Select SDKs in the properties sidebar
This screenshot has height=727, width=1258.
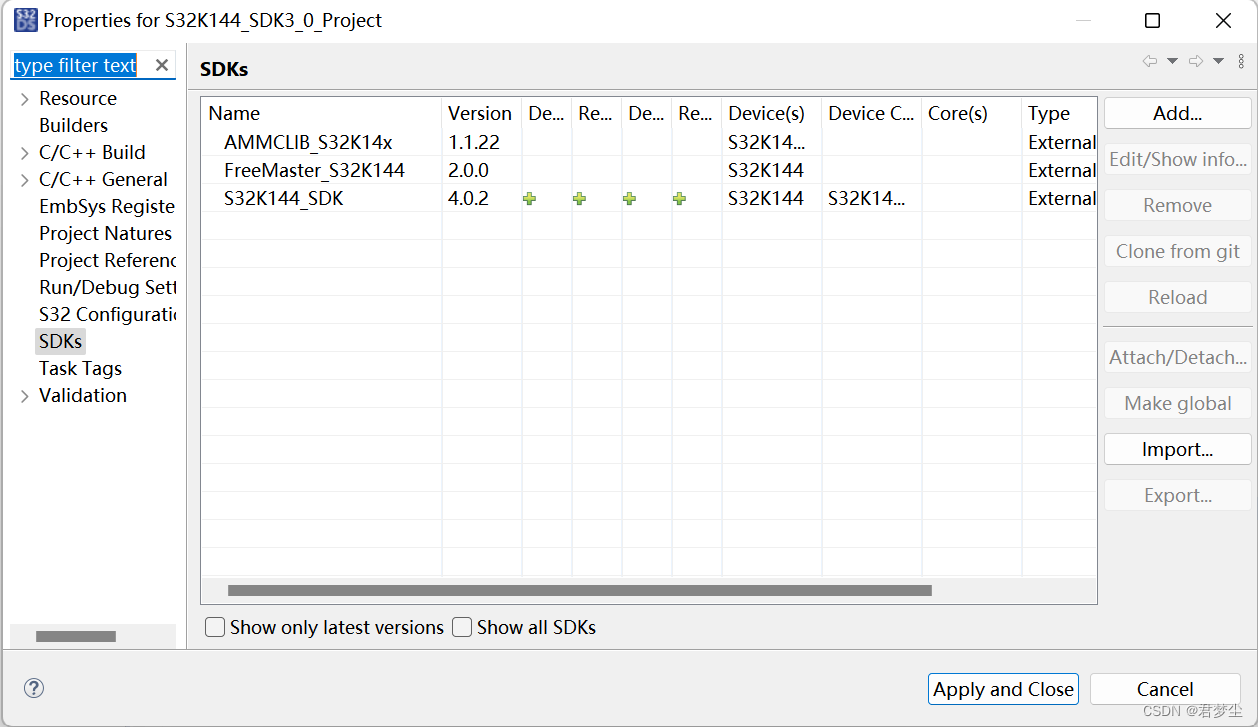pos(60,341)
